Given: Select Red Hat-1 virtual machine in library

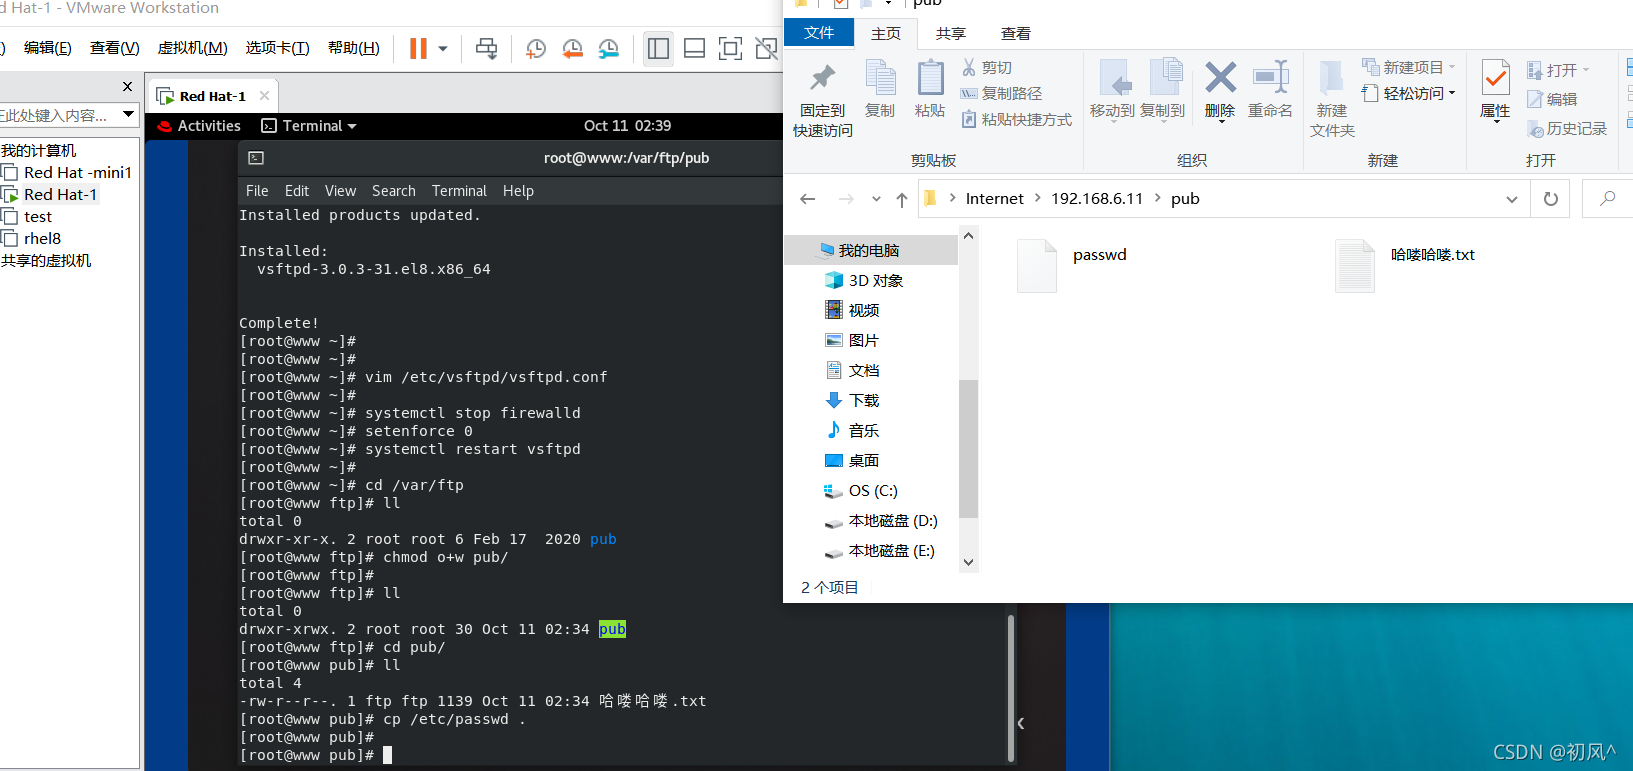Looking at the screenshot, I should (60, 194).
